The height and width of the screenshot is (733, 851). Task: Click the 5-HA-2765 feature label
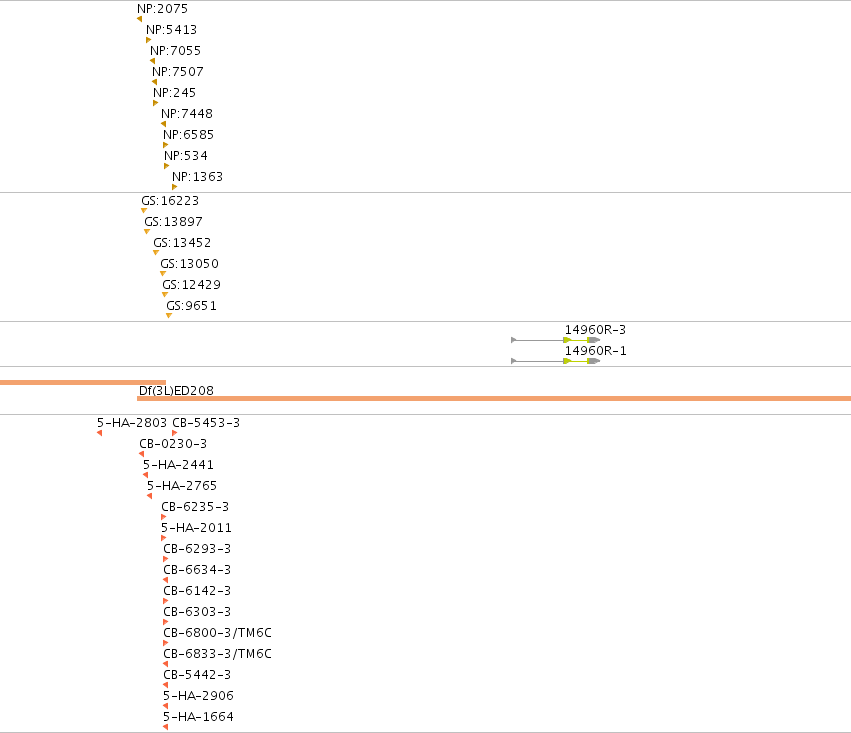(x=182, y=486)
